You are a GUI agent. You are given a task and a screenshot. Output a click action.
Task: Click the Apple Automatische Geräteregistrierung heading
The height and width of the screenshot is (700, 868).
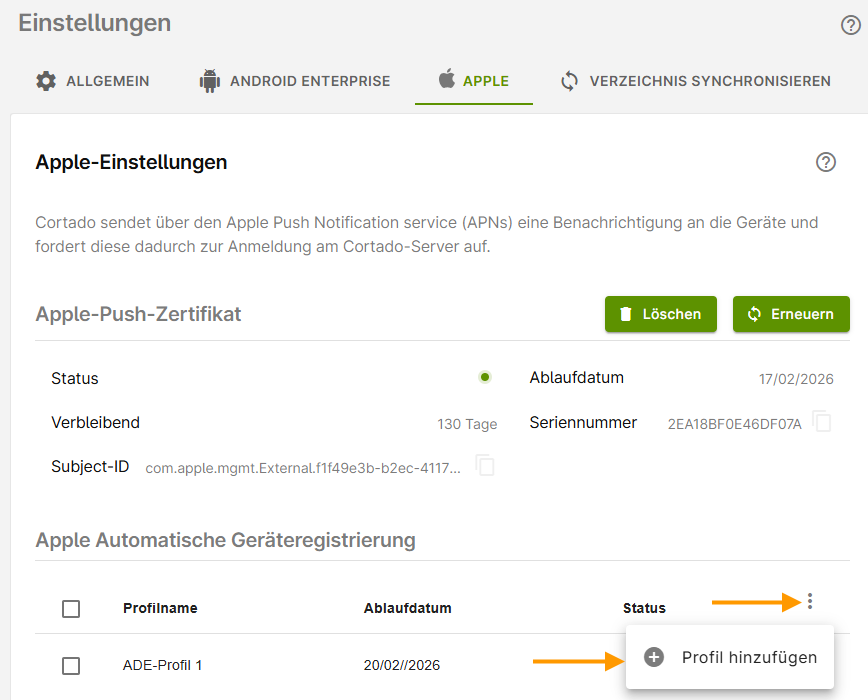225,540
